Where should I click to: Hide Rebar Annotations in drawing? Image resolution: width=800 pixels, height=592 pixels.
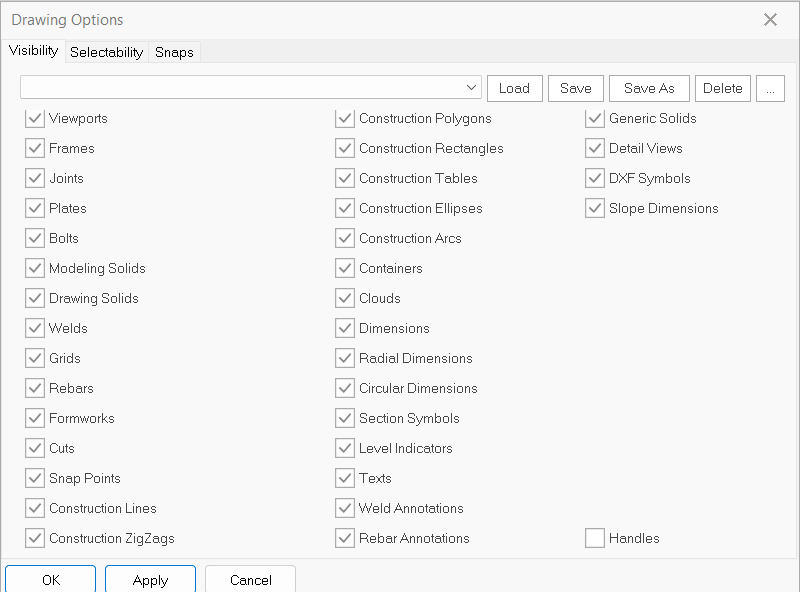coord(345,538)
